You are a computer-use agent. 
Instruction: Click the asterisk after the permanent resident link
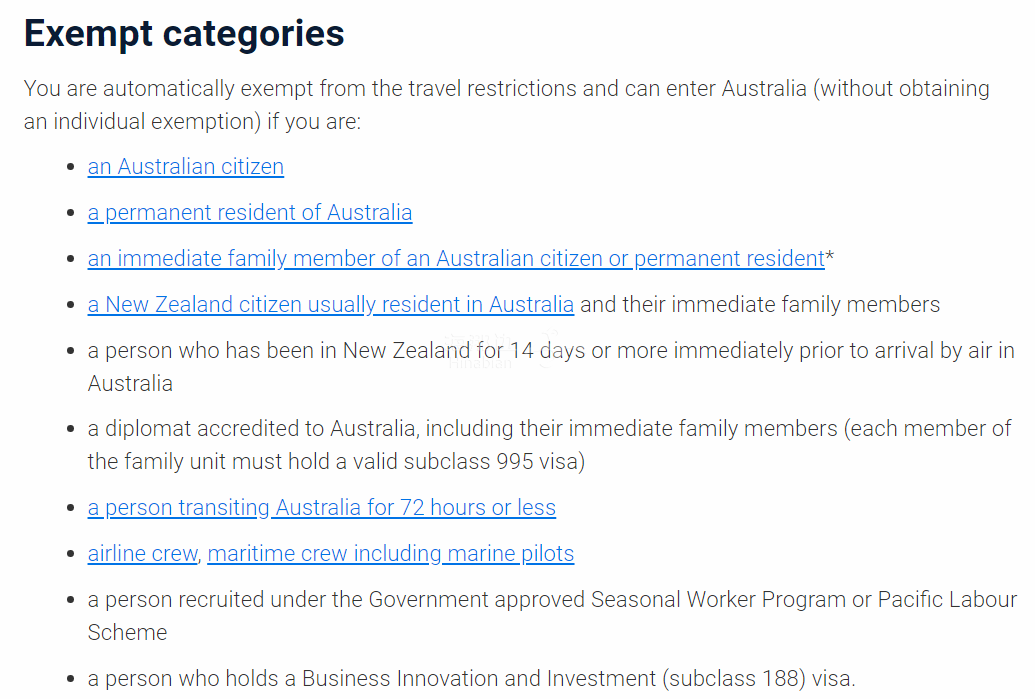[830, 258]
